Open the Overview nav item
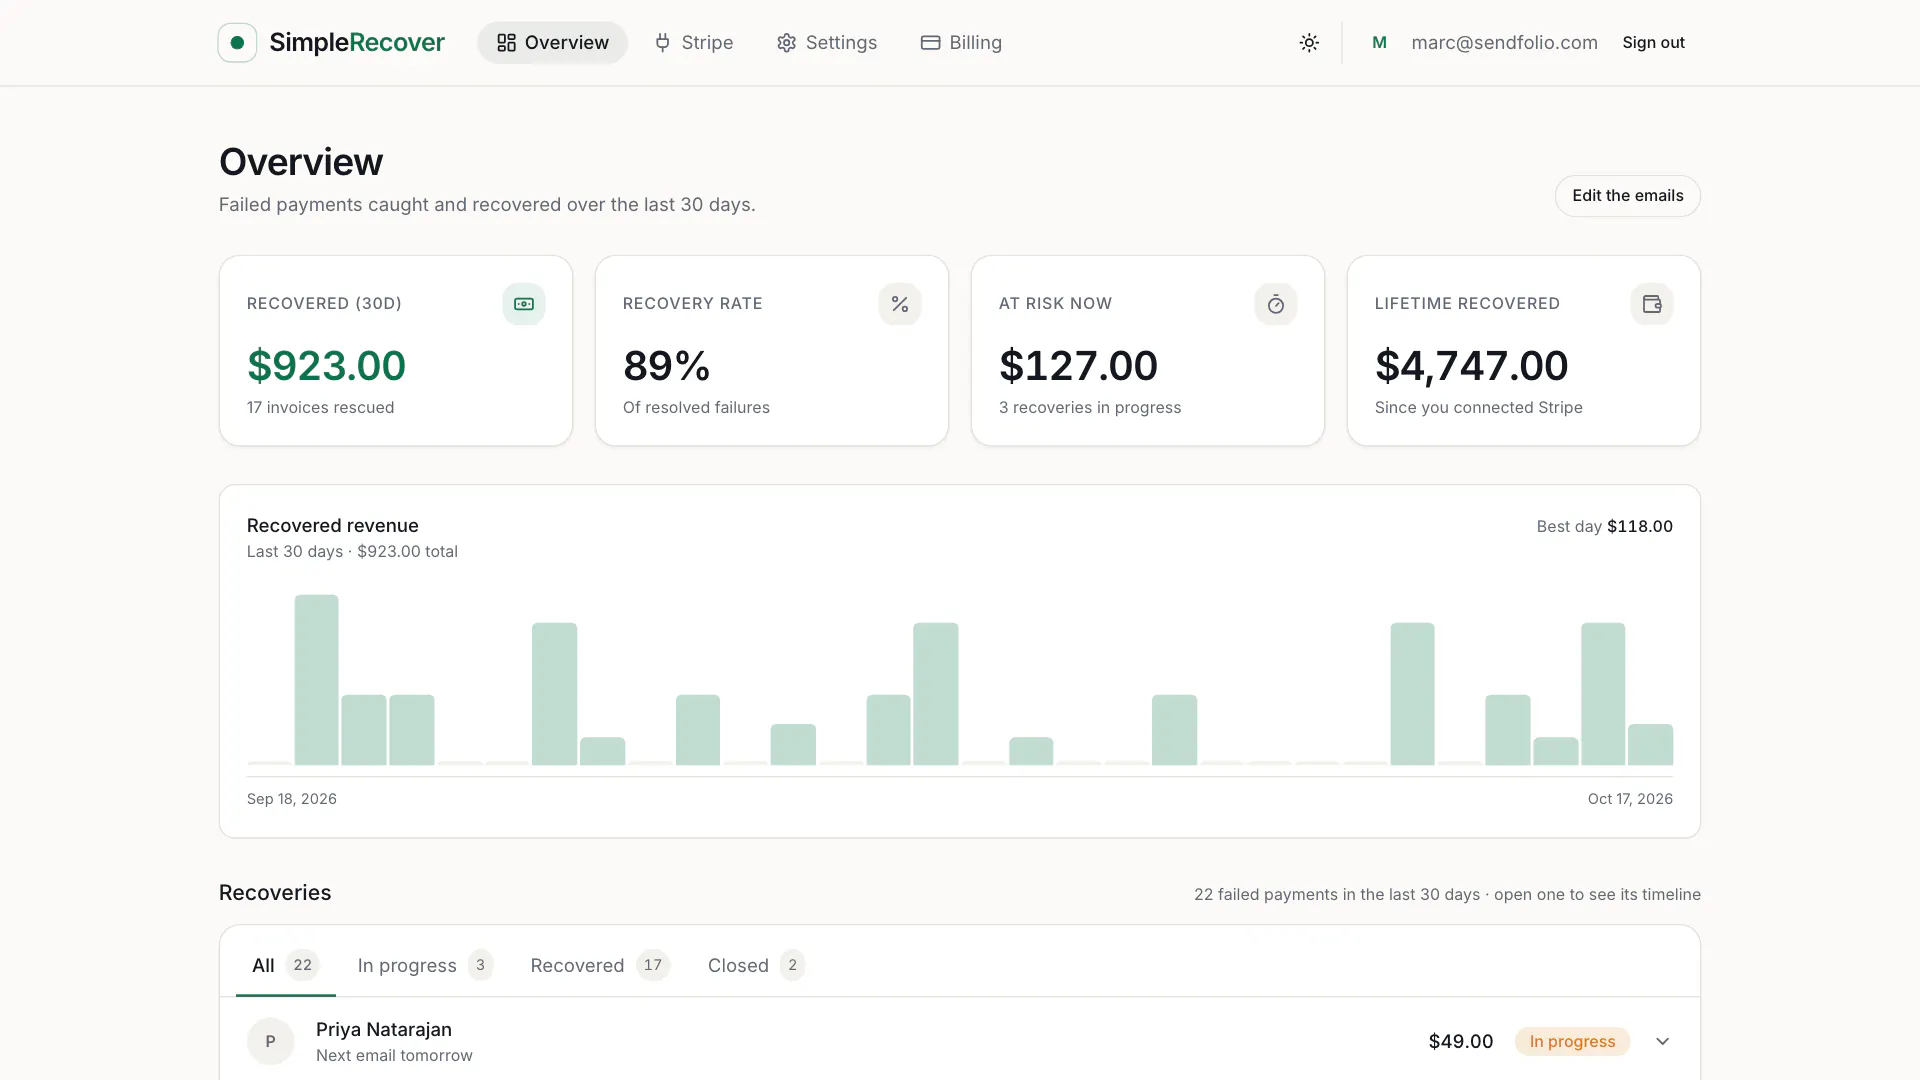The height and width of the screenshot is (1080, 1920). click(x=552, y=43)
